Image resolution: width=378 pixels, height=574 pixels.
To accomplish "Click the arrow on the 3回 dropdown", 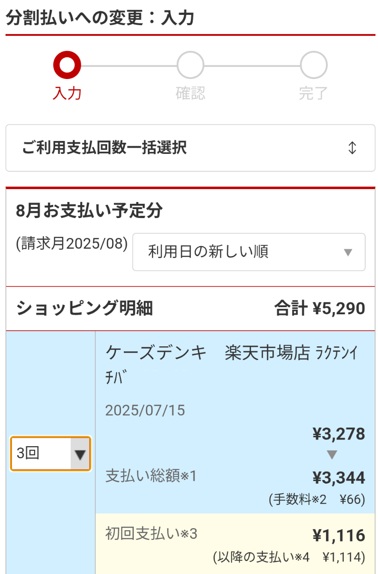I will click(x=80, y=454).
